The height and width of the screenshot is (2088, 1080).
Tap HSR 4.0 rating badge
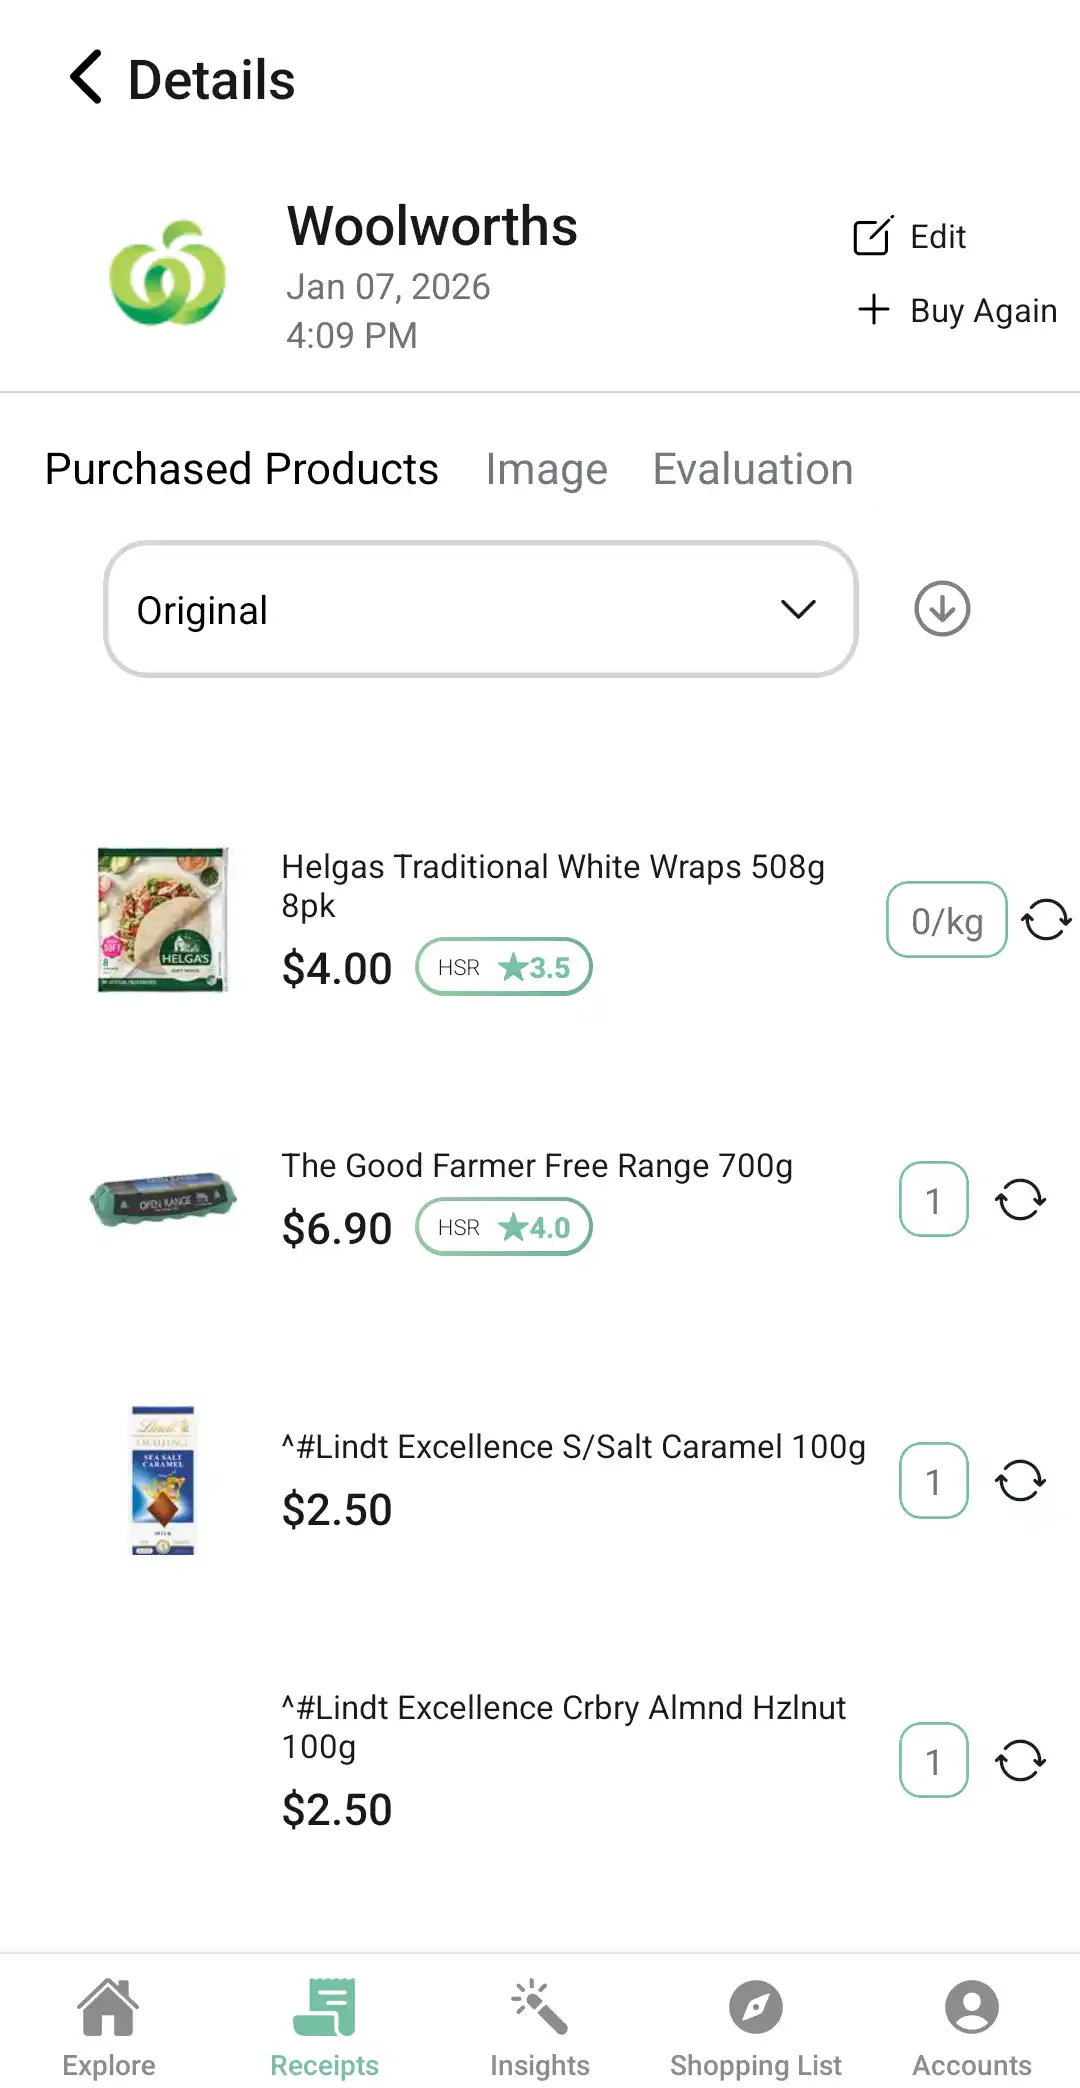click(x=504, y=1227)
